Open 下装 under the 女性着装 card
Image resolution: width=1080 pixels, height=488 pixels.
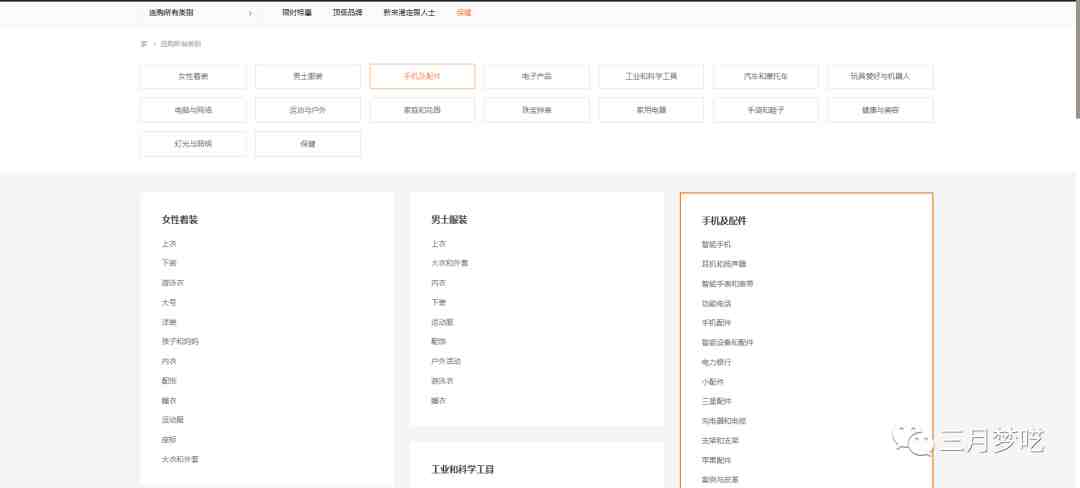(169, 263)
